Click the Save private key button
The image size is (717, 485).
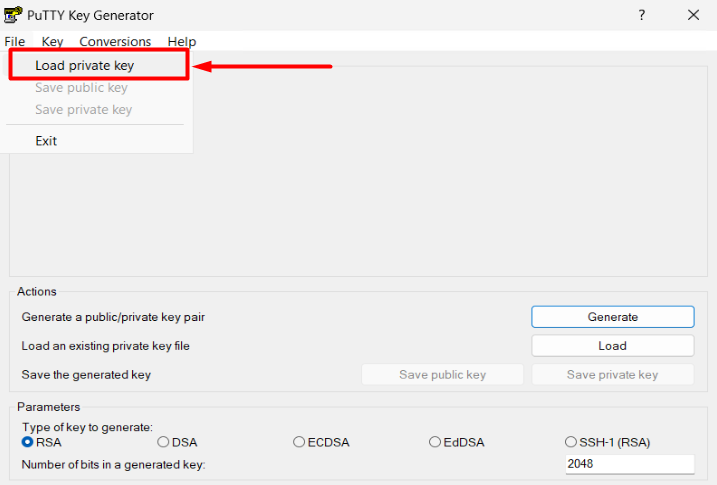point(613,375)
